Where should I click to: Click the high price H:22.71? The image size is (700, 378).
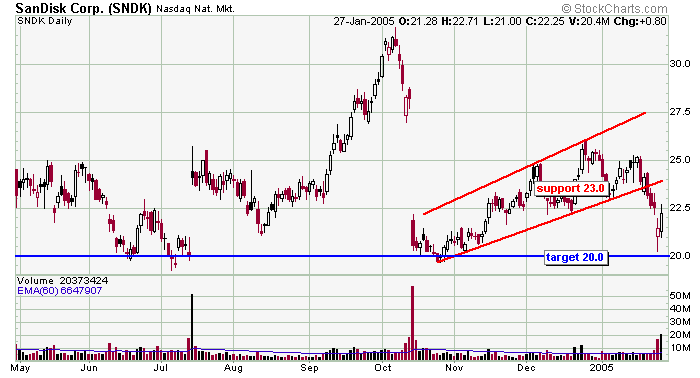[460, 21]
